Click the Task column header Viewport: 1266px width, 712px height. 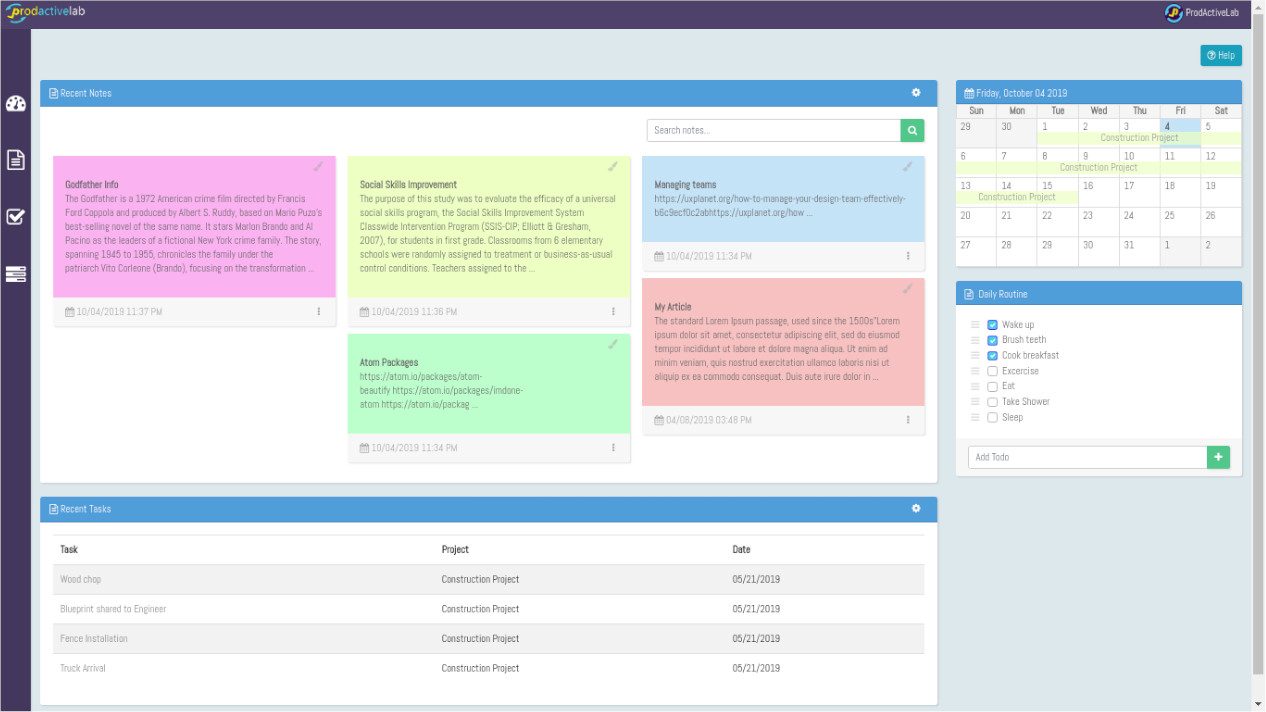click(69, 549)
